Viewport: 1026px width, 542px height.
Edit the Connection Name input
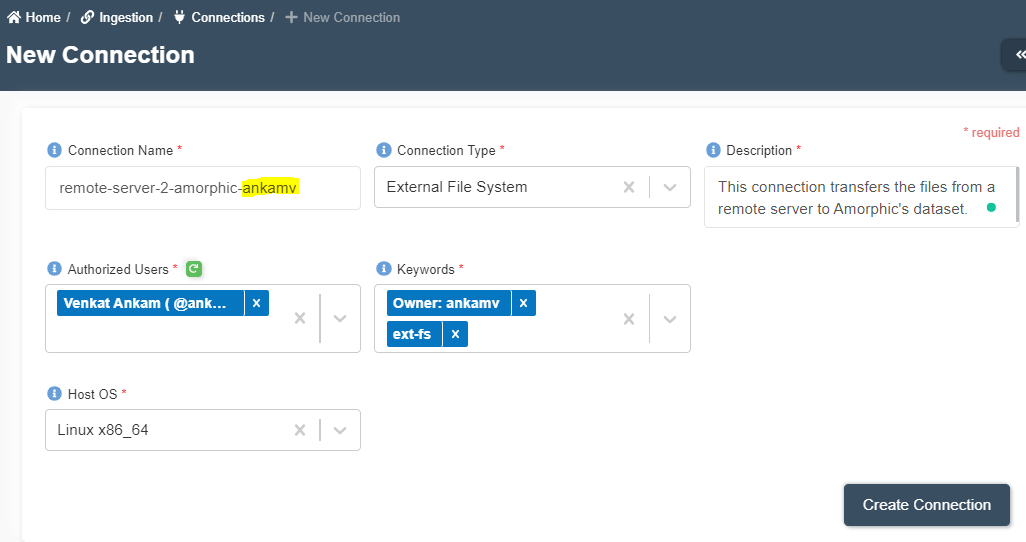point(203,188)
